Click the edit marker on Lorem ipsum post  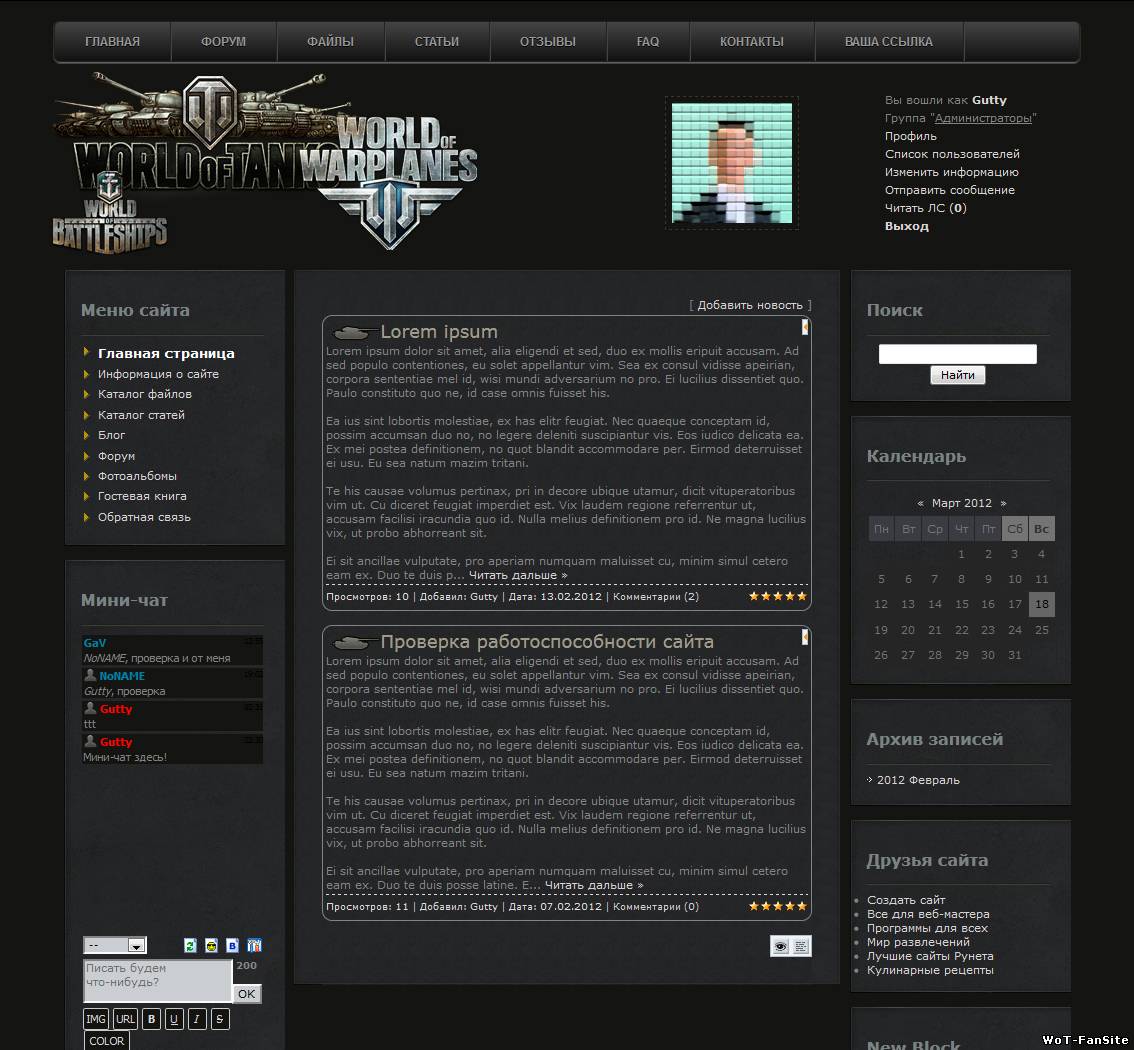point(805,327)
